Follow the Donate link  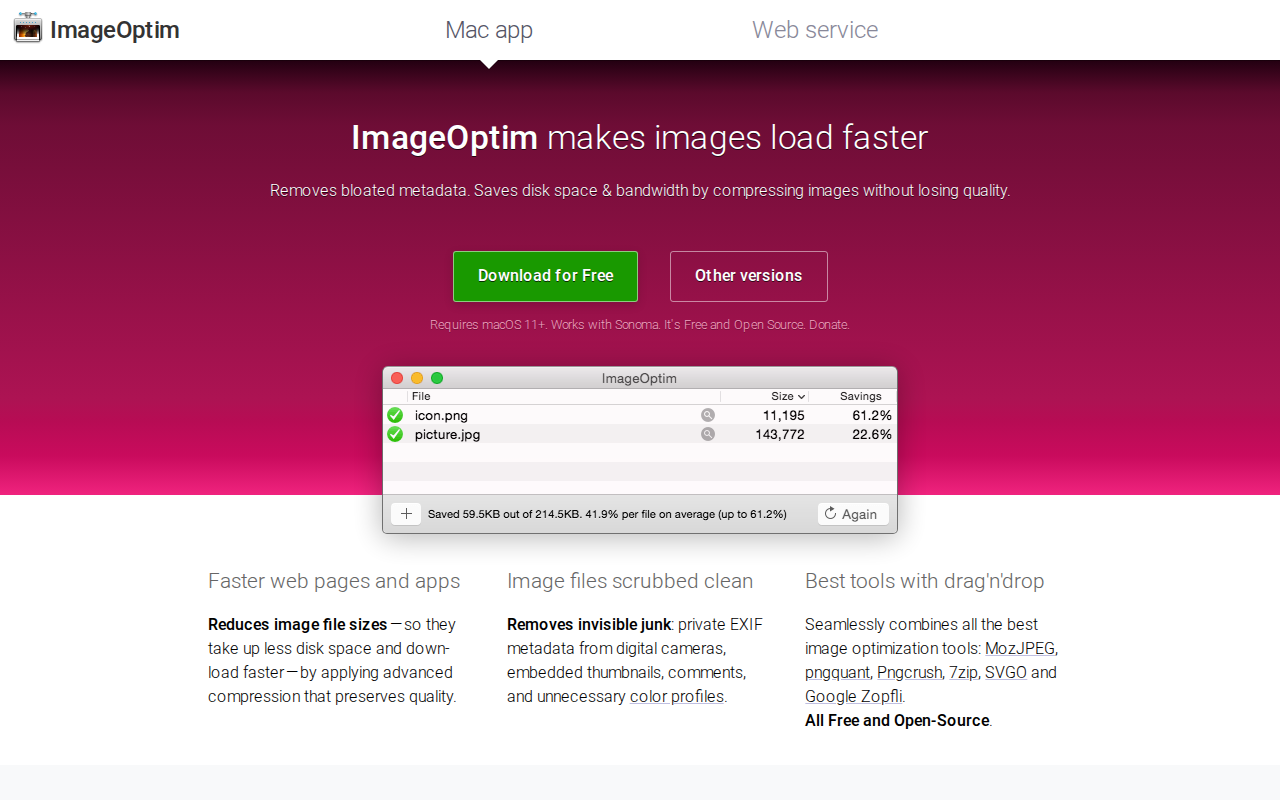[828, 325]
